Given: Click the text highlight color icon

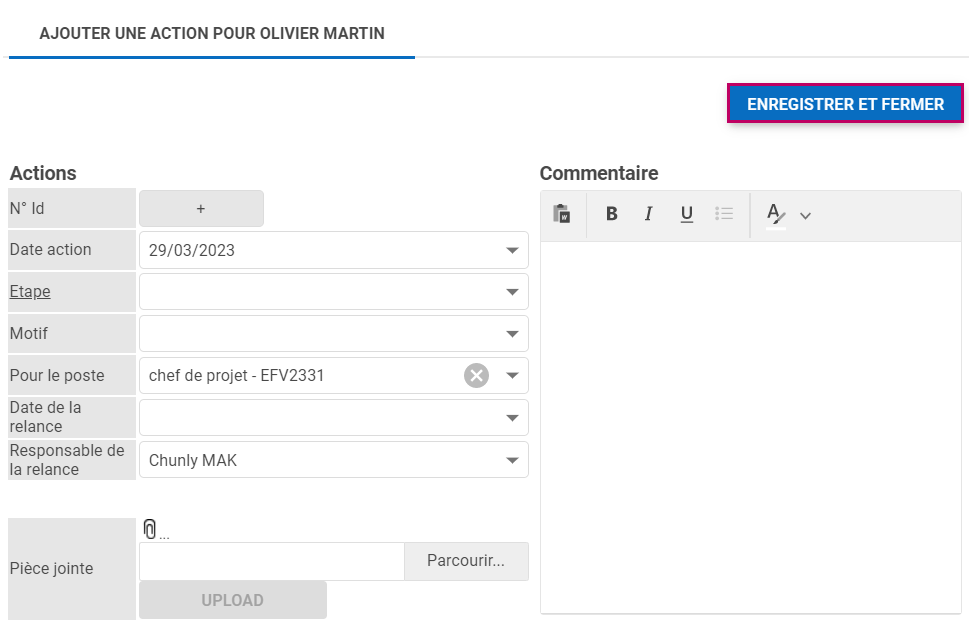Looking at the screenshot, I should 775,214.
